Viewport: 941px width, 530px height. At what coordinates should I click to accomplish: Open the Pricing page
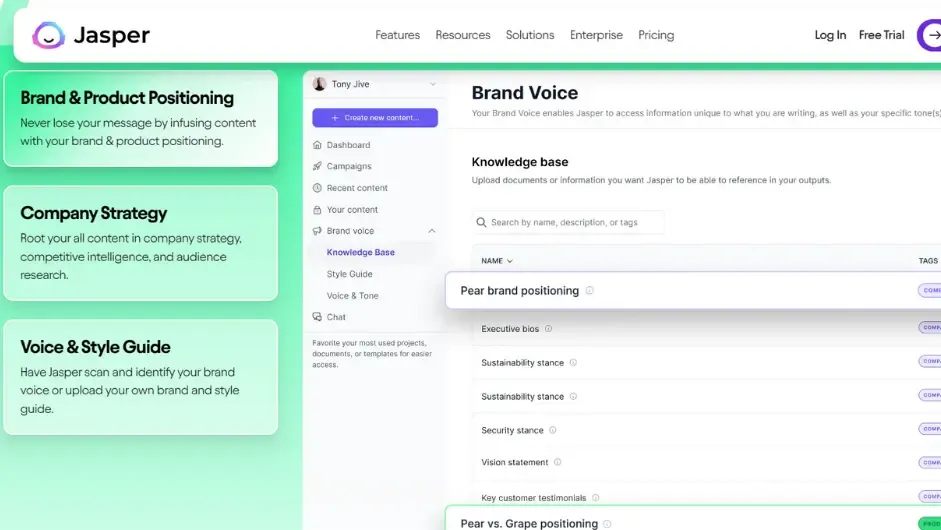(x=656, y=35)
